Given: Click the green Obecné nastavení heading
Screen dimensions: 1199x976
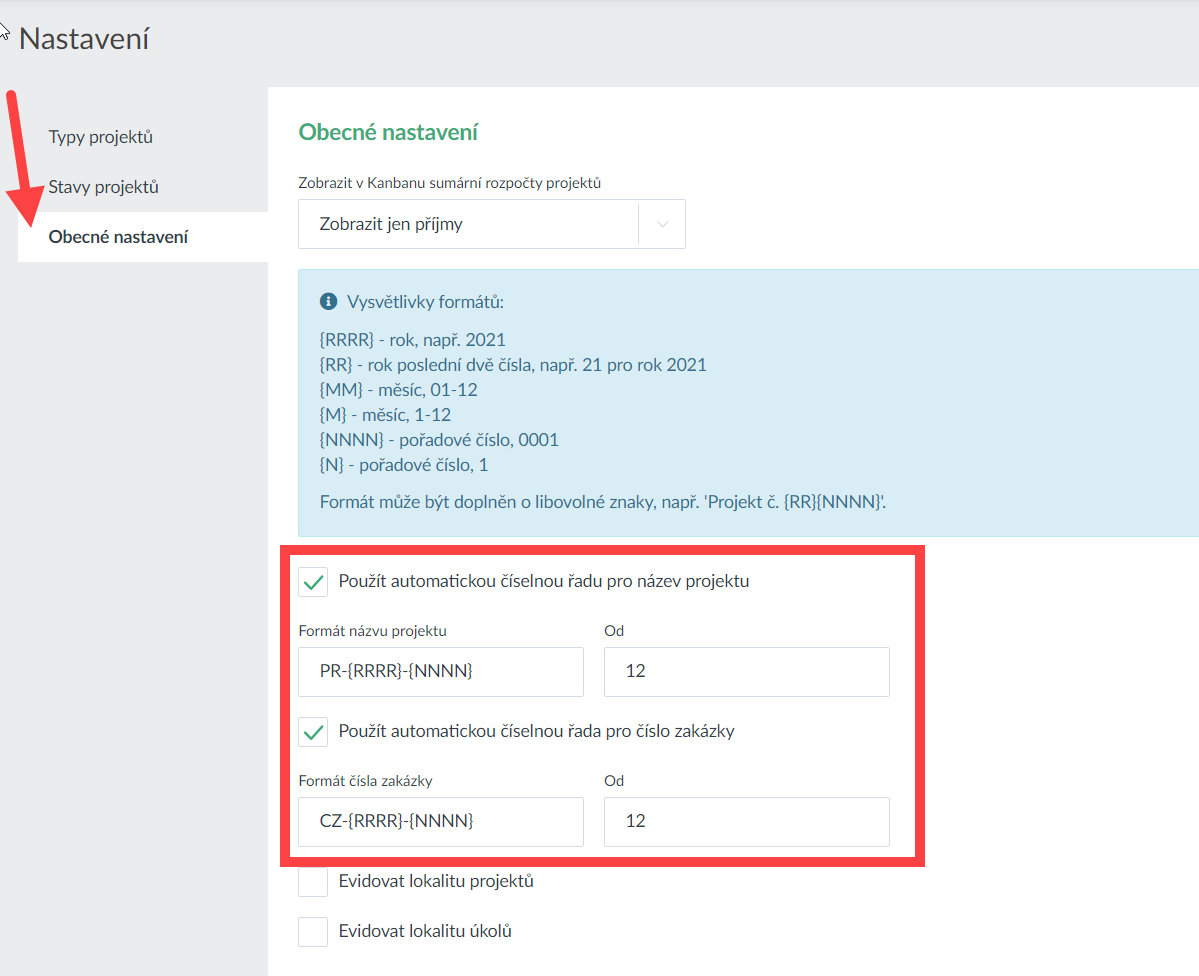Looking at the screenshot, I should click(x=388, y=132).
